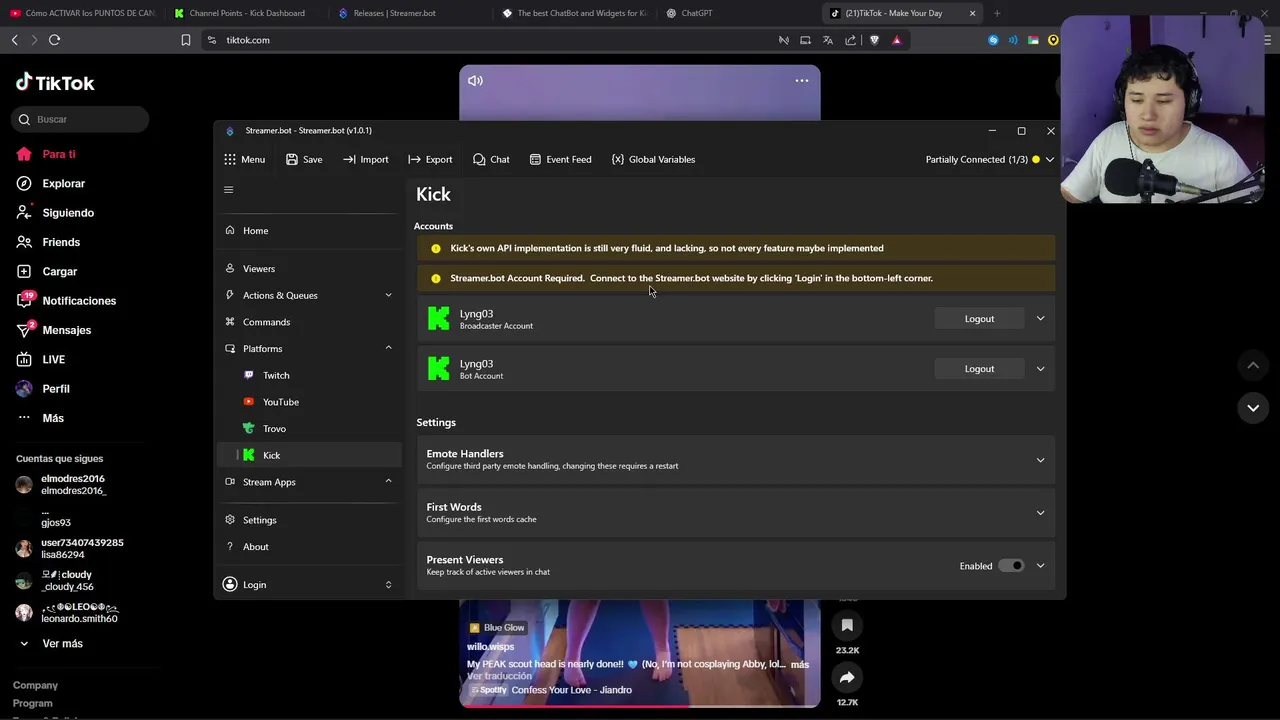Open Settings in Streamer.bot sidebar
The width and height of the screenshot is (1280, 720).
(308, 520)
